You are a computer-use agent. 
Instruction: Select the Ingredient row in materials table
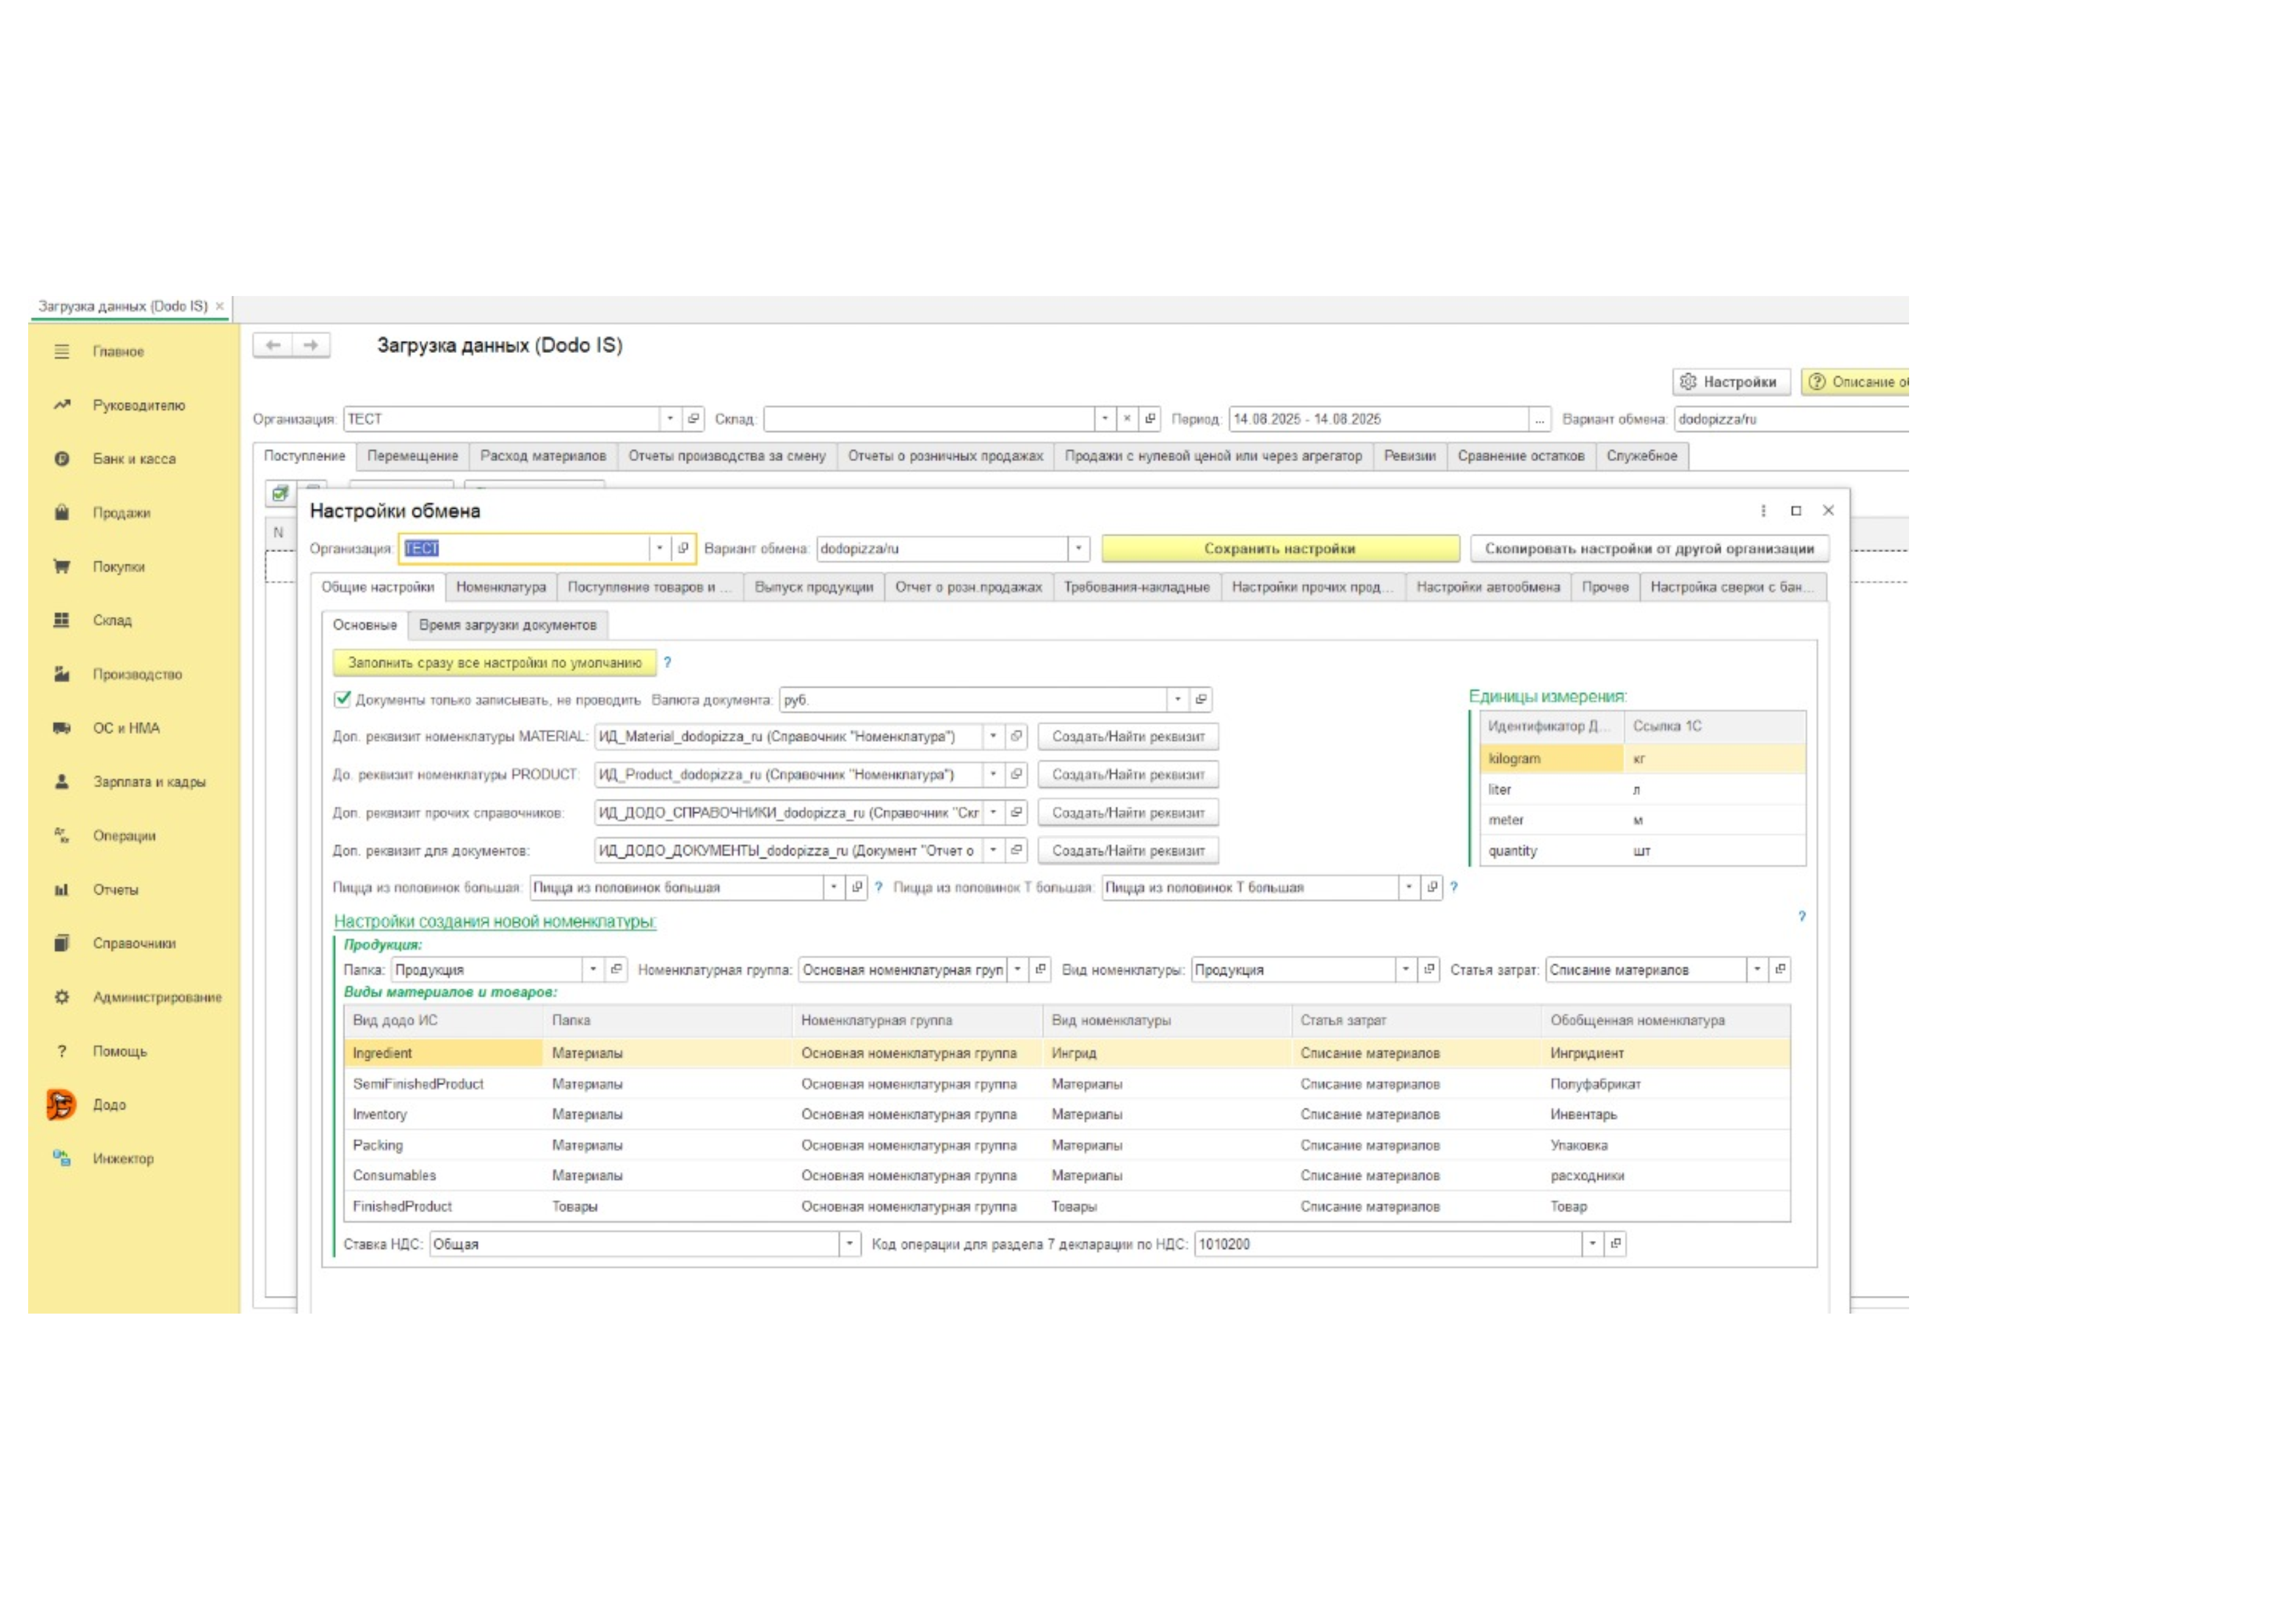coord(382,1053)
